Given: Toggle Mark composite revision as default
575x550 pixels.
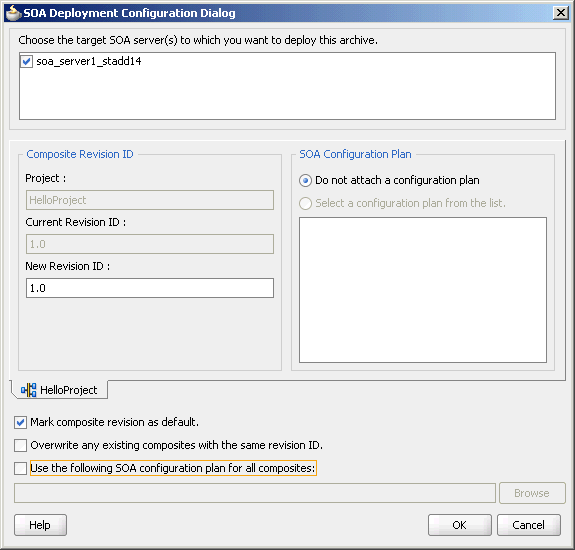Looking at the screenshot, I should tap(21, 422).
